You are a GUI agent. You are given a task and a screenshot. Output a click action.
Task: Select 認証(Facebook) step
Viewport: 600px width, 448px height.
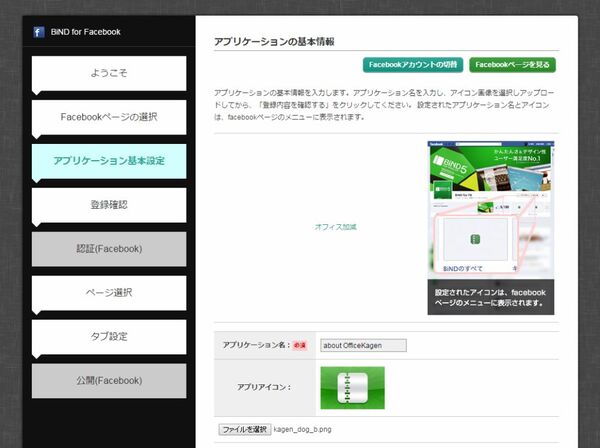[109, 249]
